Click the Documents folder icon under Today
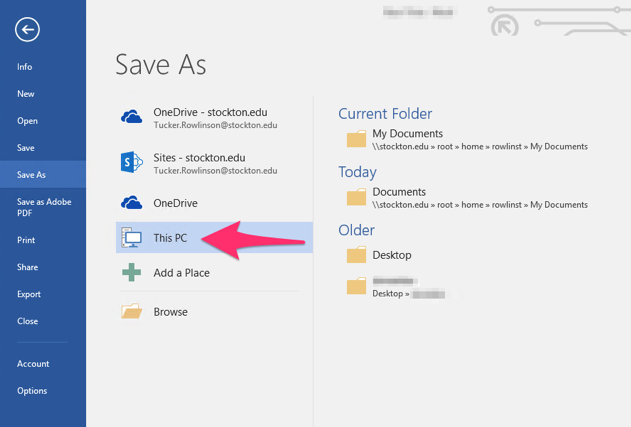 [x=357, y=197]
